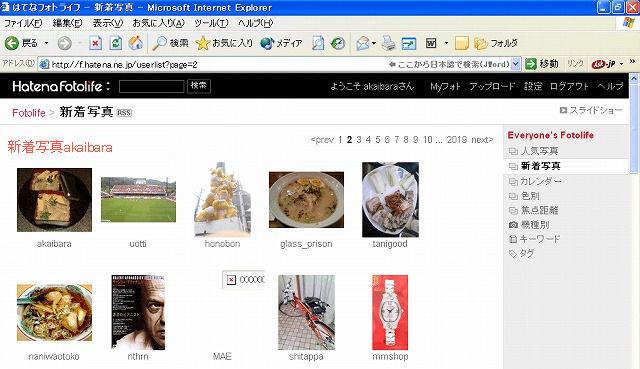Open akaibara's food box thumbnail
Viewport: 640px width, 369px height.
coord(54,200)
